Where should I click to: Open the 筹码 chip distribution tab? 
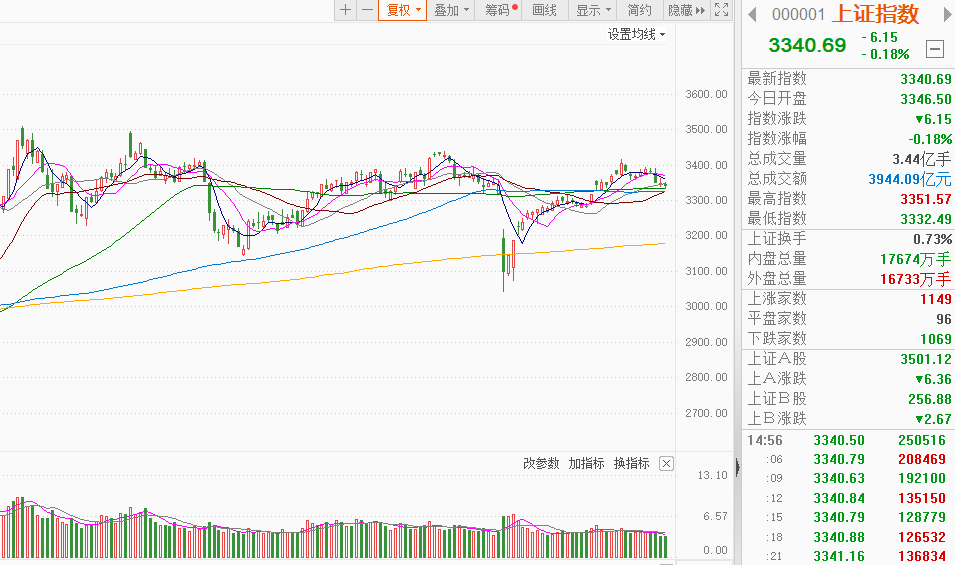(499, 10)
